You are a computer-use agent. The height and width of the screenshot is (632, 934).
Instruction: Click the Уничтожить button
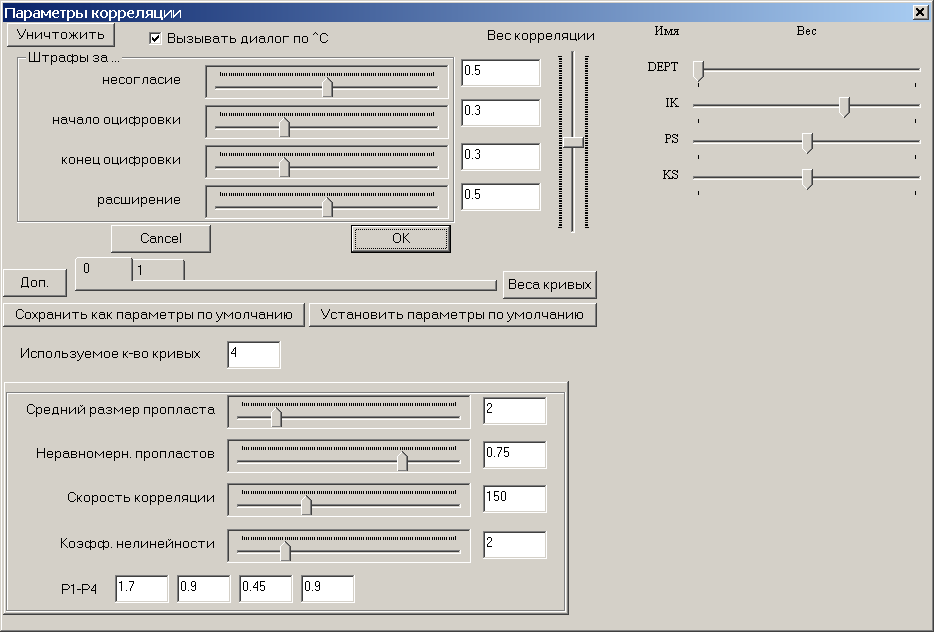[x=60, y=35]
